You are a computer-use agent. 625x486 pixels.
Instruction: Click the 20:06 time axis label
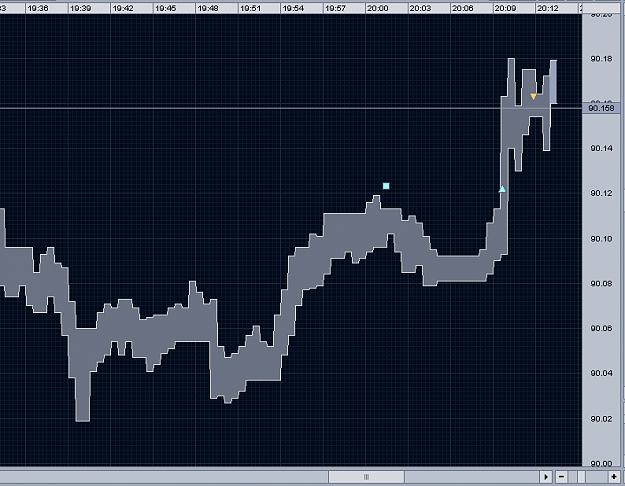(x=463, y=8)
